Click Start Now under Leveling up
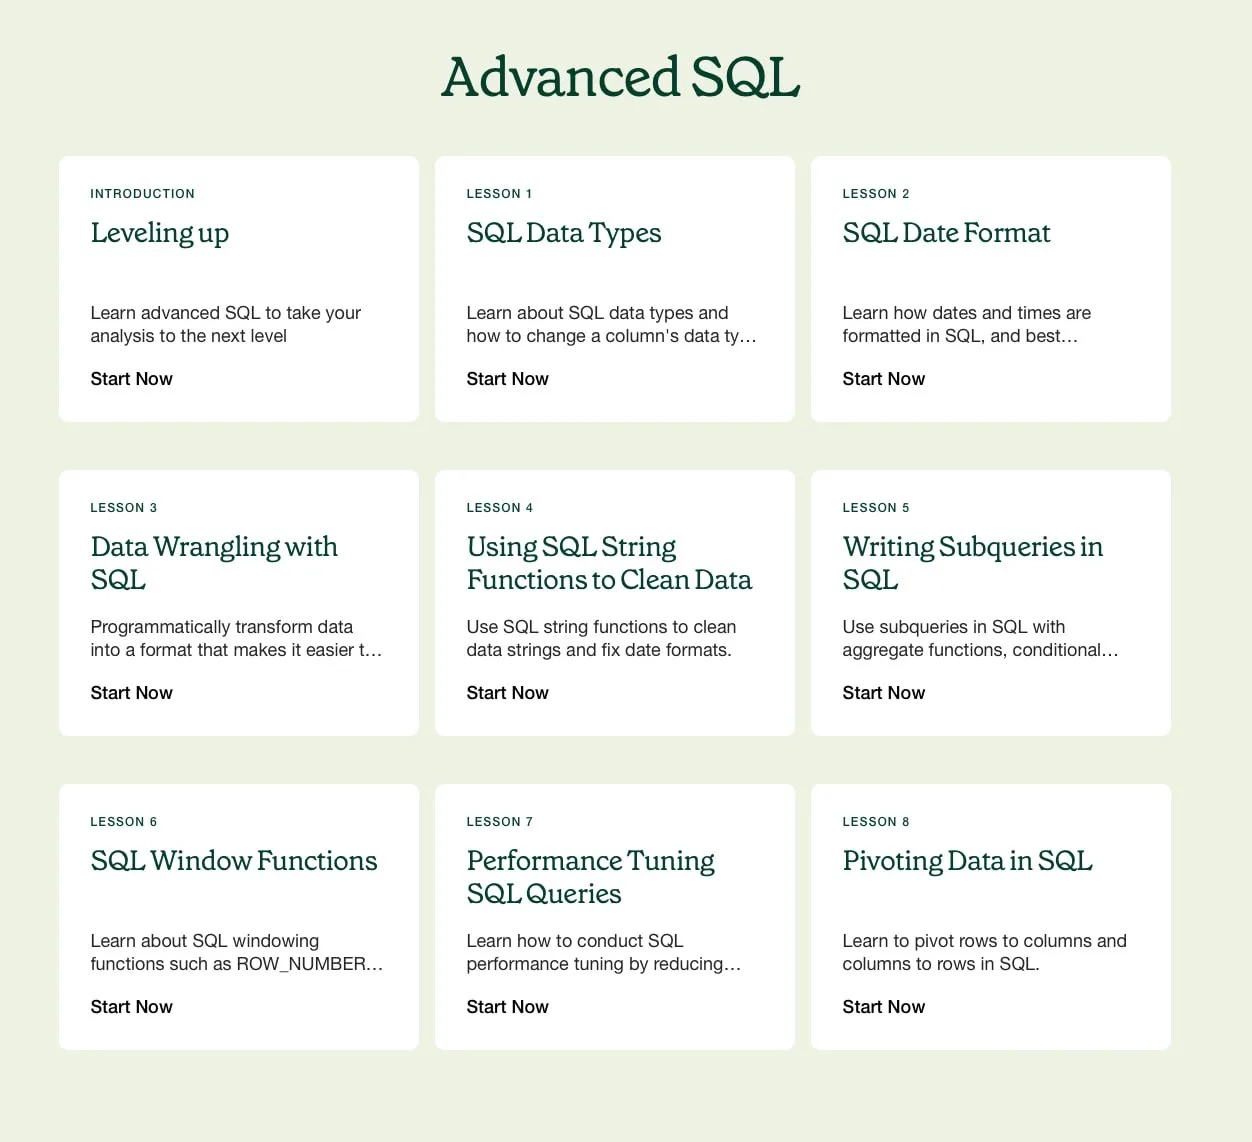 [x=131, y=379]
